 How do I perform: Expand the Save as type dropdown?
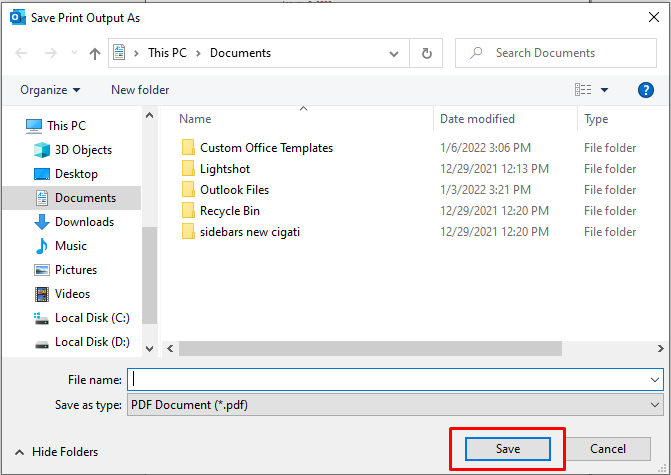[x=655, y=405]
